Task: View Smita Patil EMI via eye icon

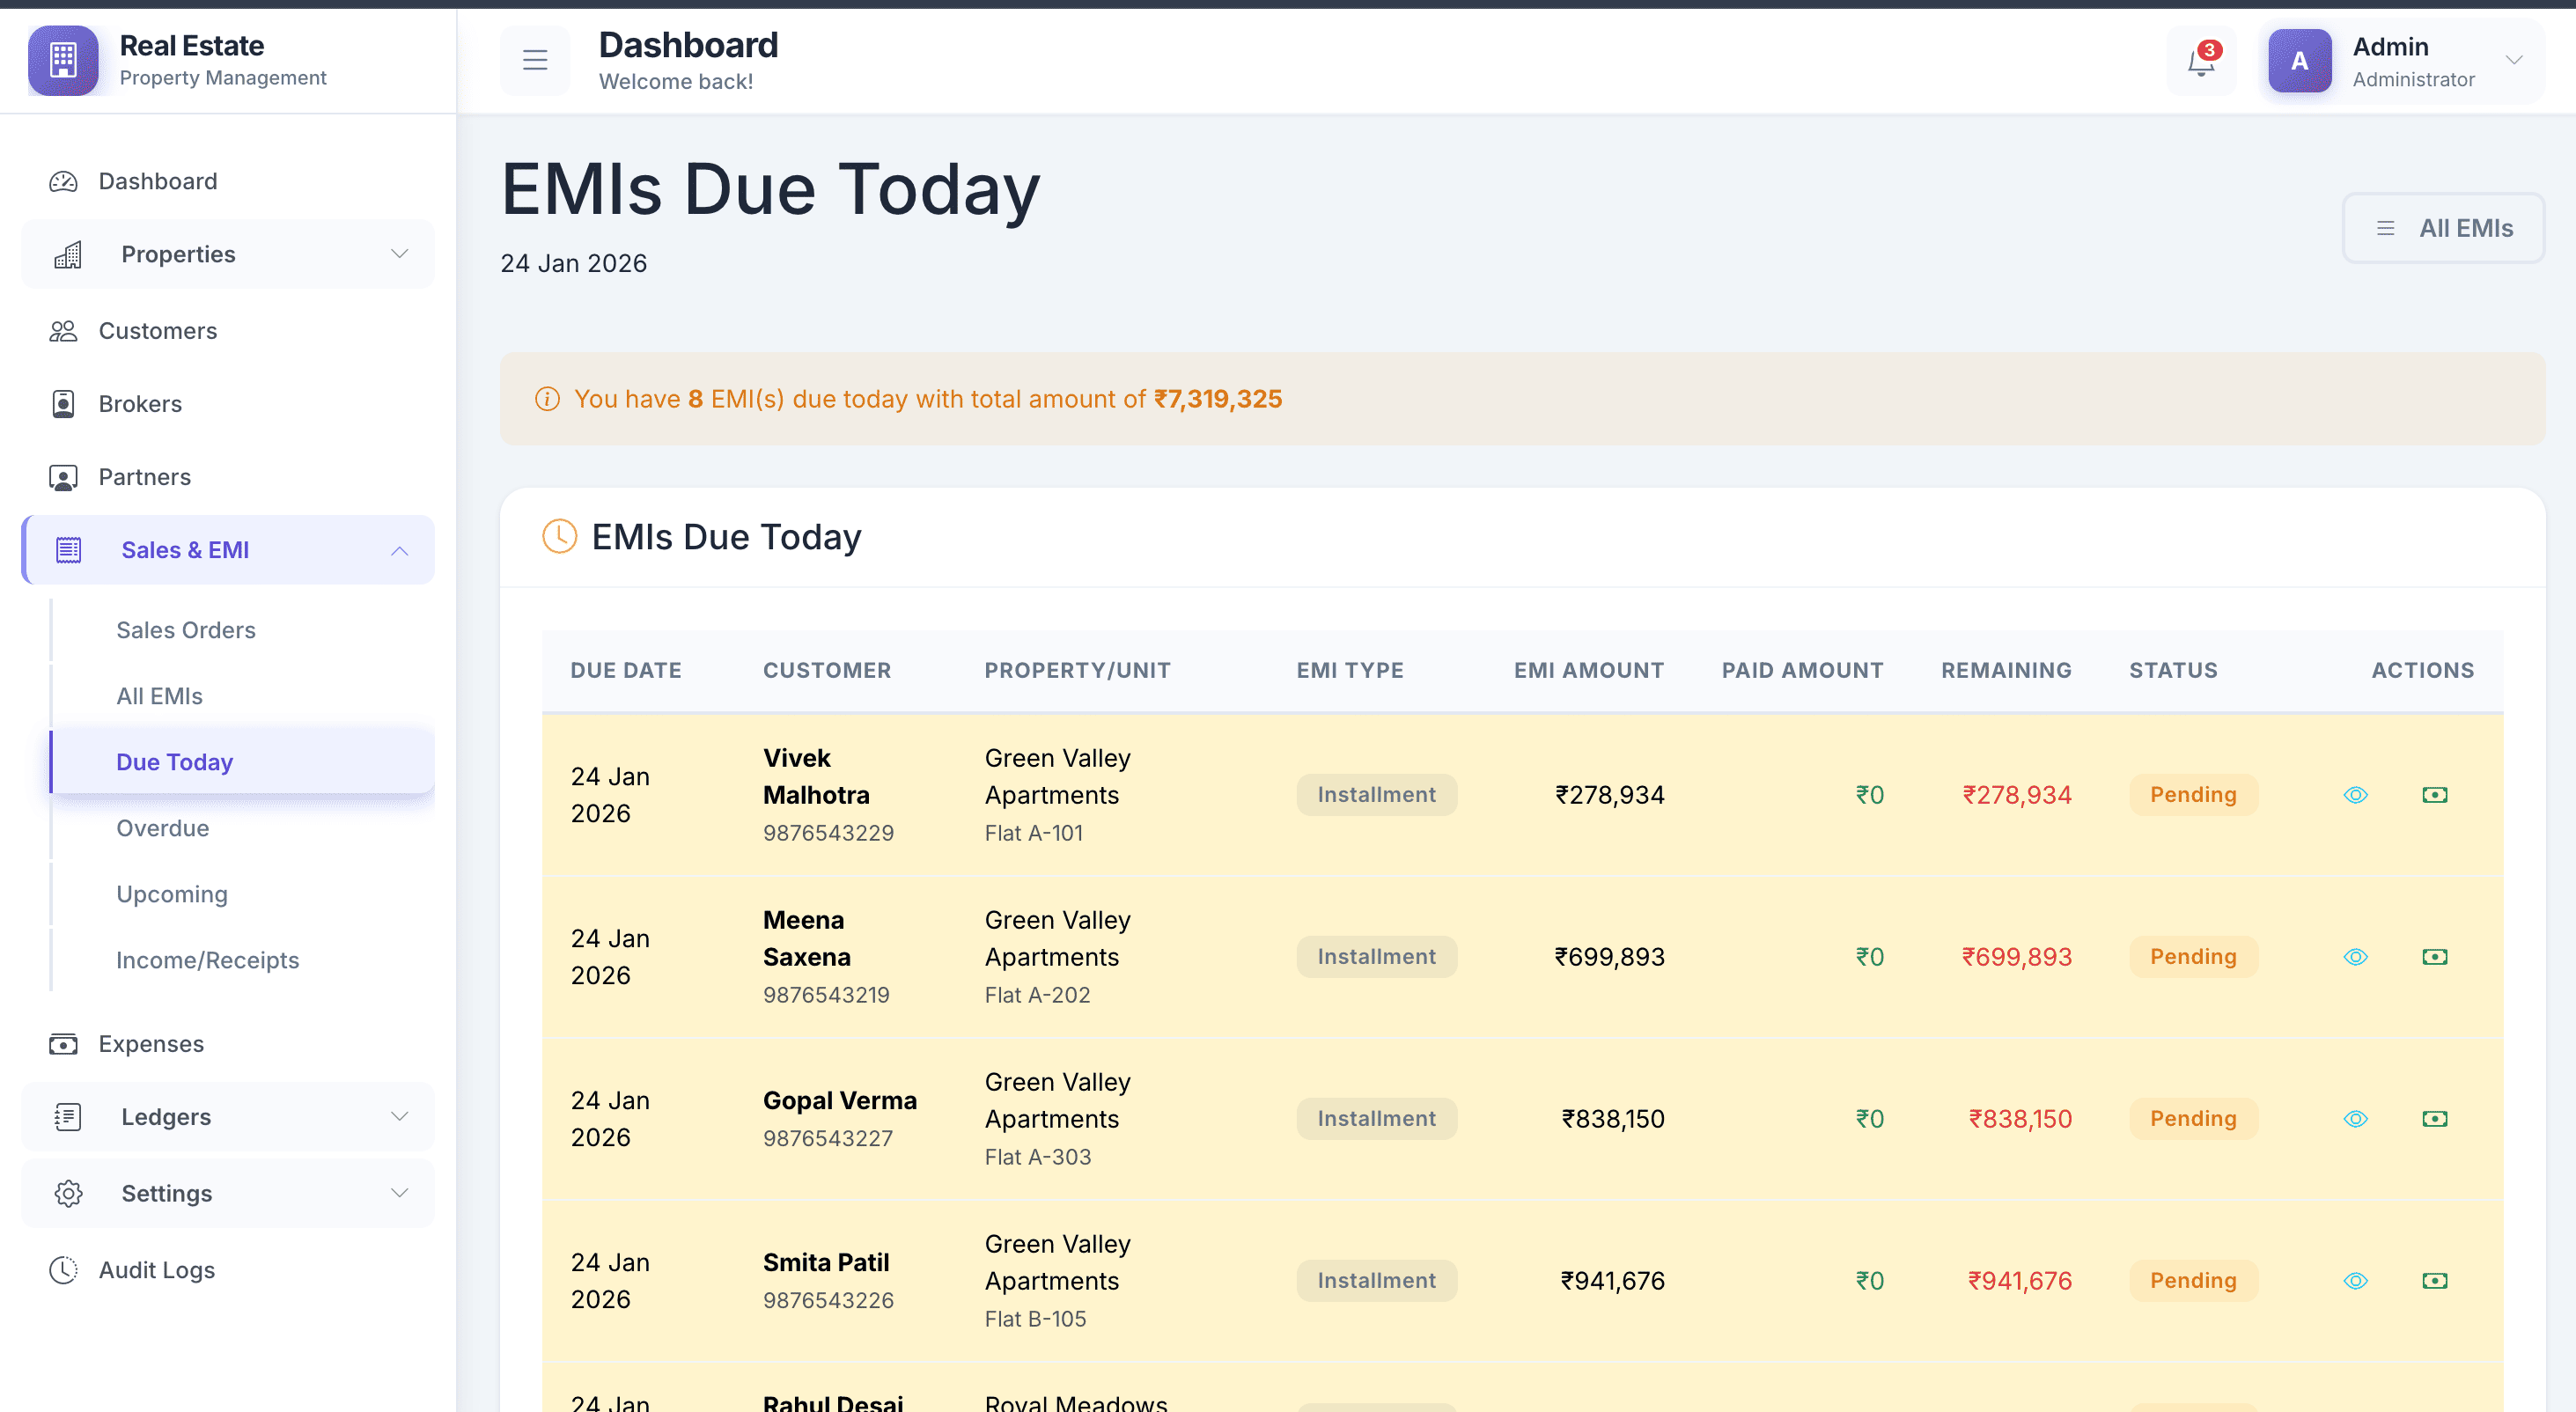Action: point(2355,1281)
